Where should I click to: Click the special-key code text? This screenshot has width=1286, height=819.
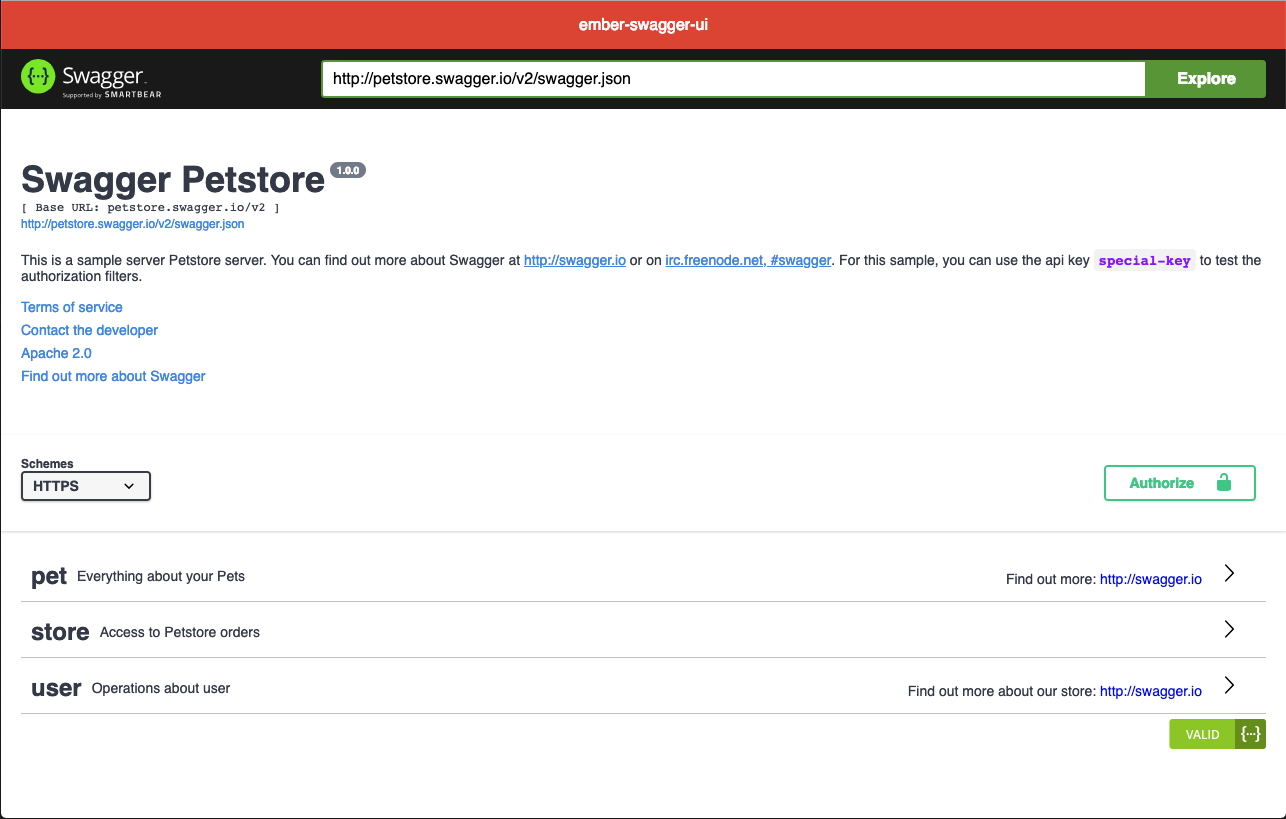pyautogui.click(x=1145, y=260)
